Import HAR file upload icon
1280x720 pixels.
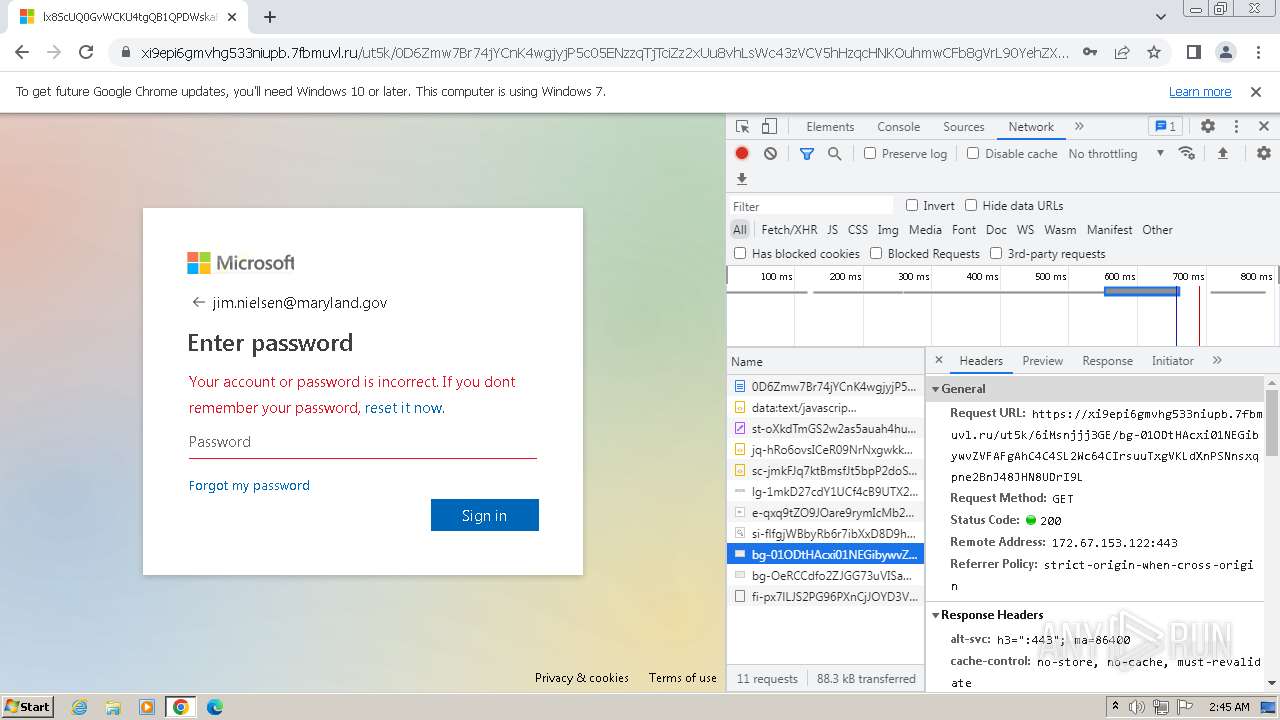pyautogui.click(x=1222, y=154)
